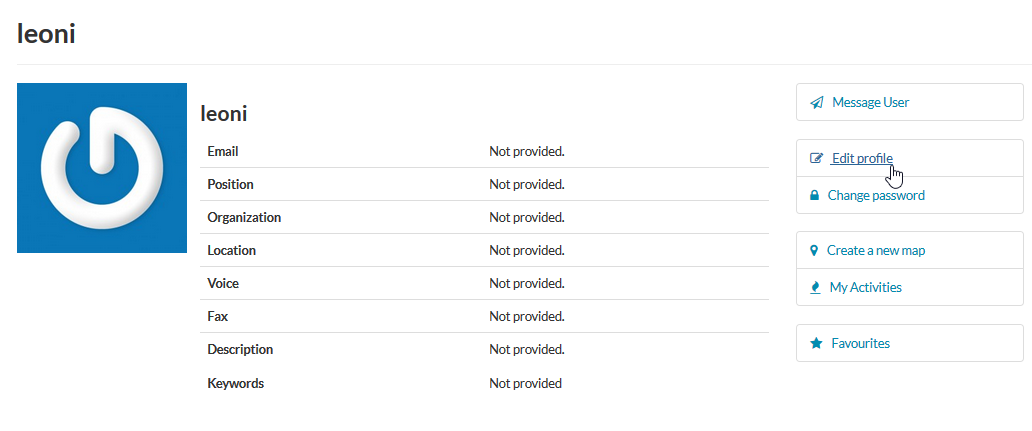Click the pencil Edit profile icon

coord(816,158)
